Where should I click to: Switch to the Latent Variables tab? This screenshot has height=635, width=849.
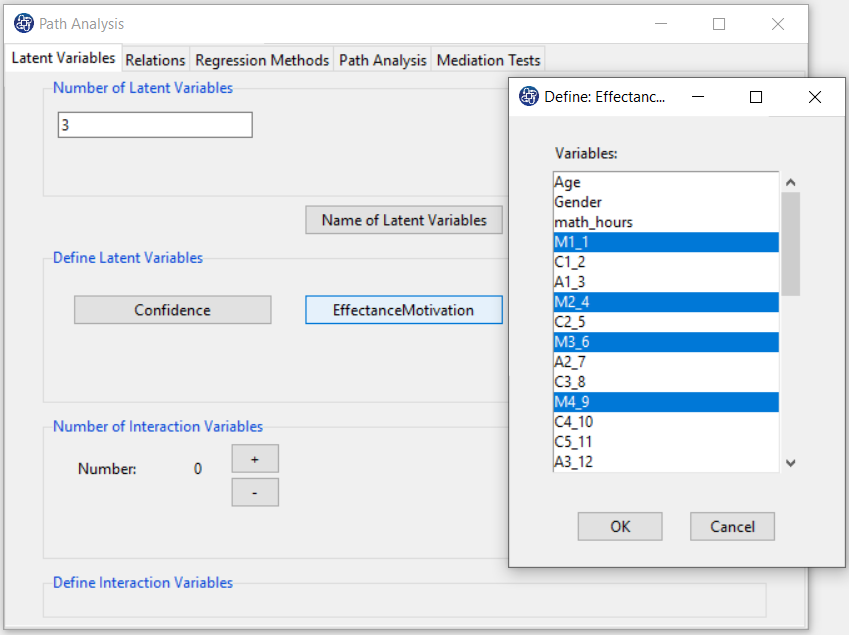click(63, 58)
